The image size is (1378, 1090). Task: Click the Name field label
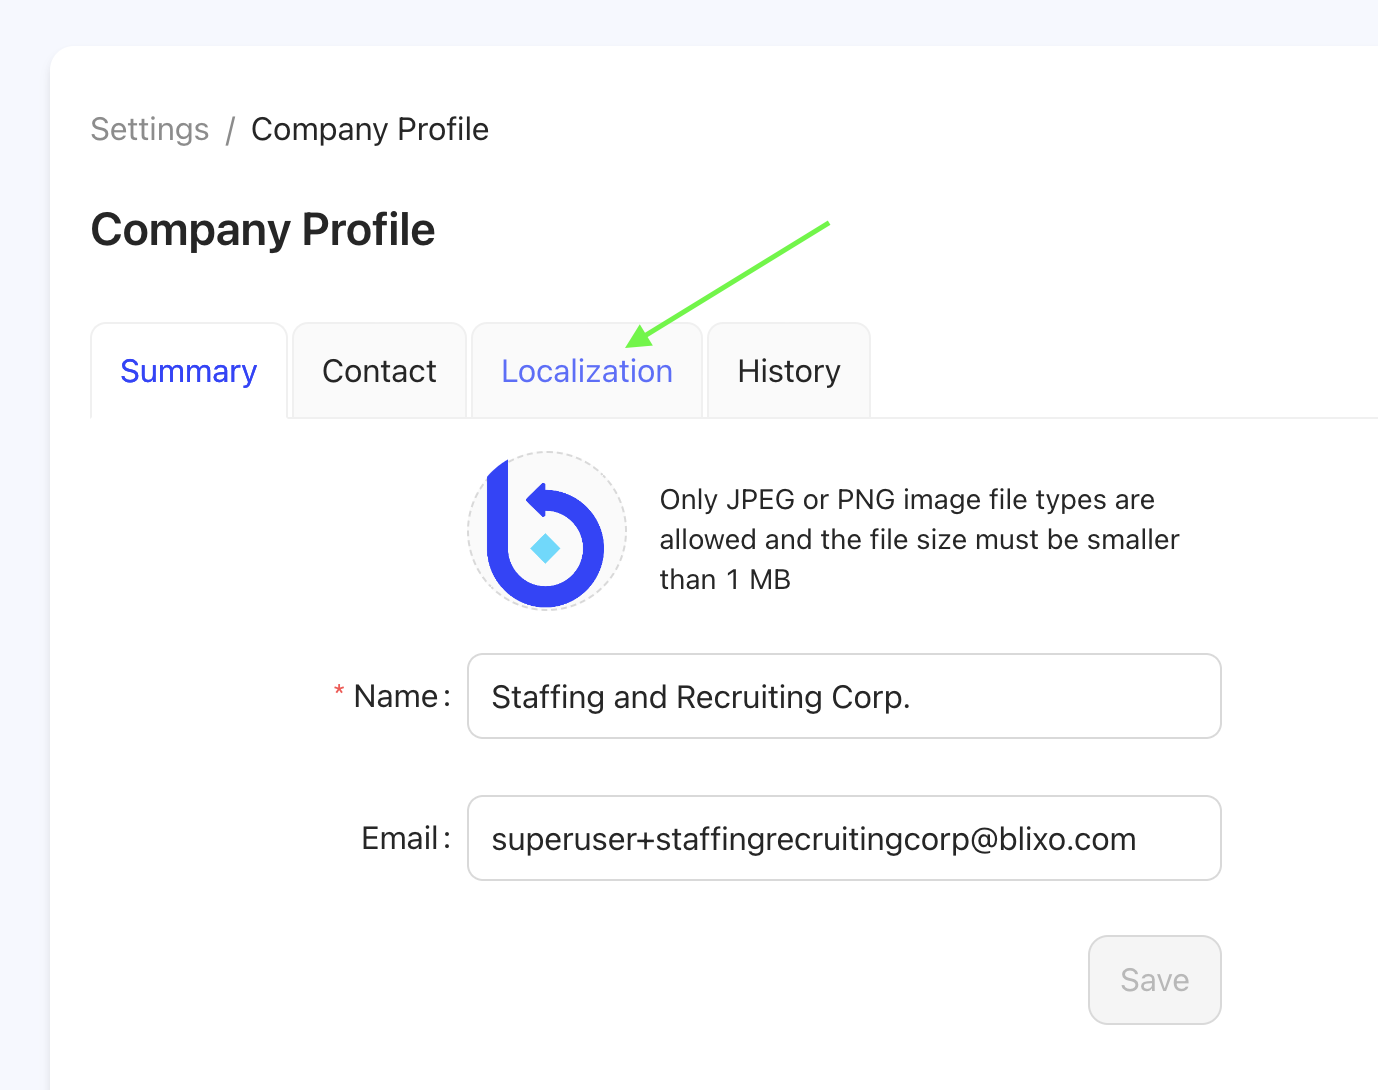pos(396,696)
